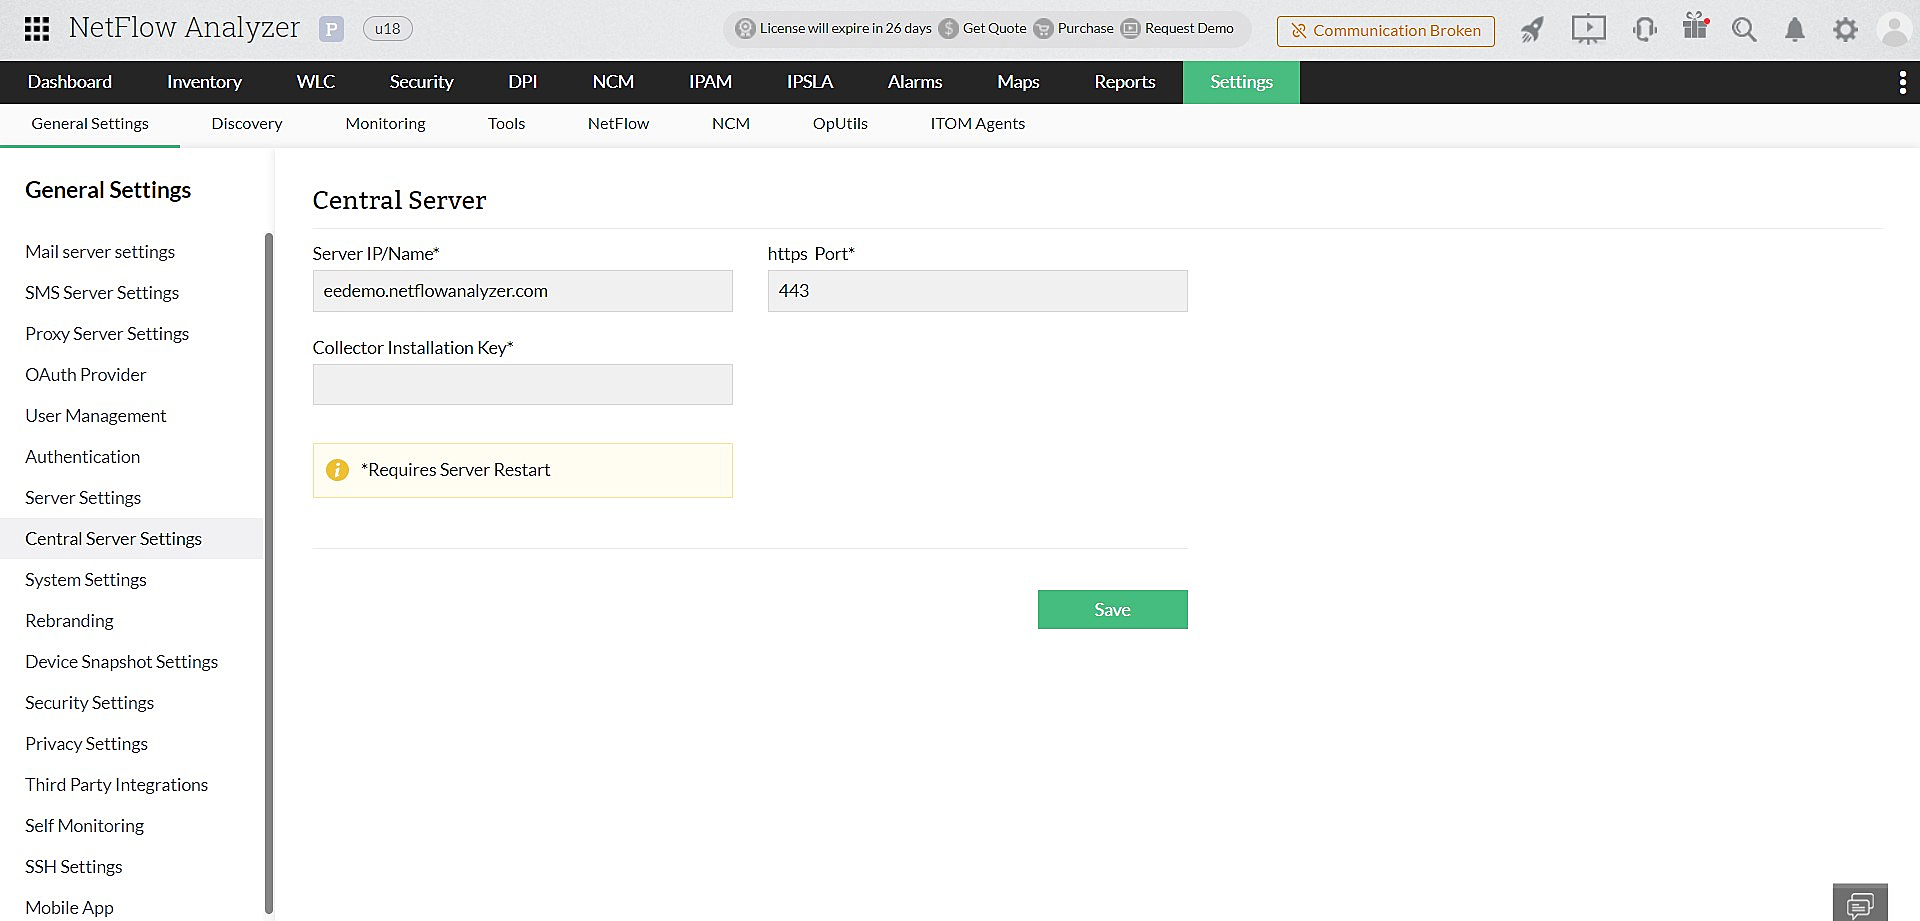This screenshot has width=1920, height=921.
Task: Open the Get Quote link
Action: (993, 29)
